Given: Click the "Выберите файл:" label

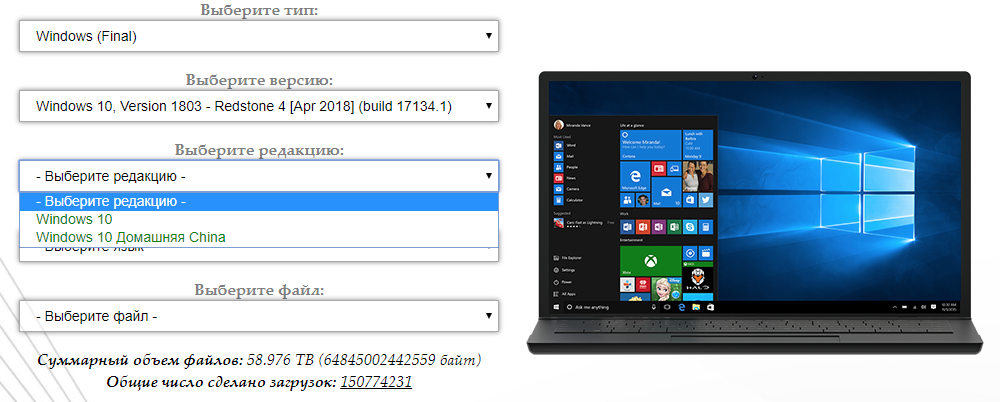Looking at the screenshot, I should click(x=259, y=290).
